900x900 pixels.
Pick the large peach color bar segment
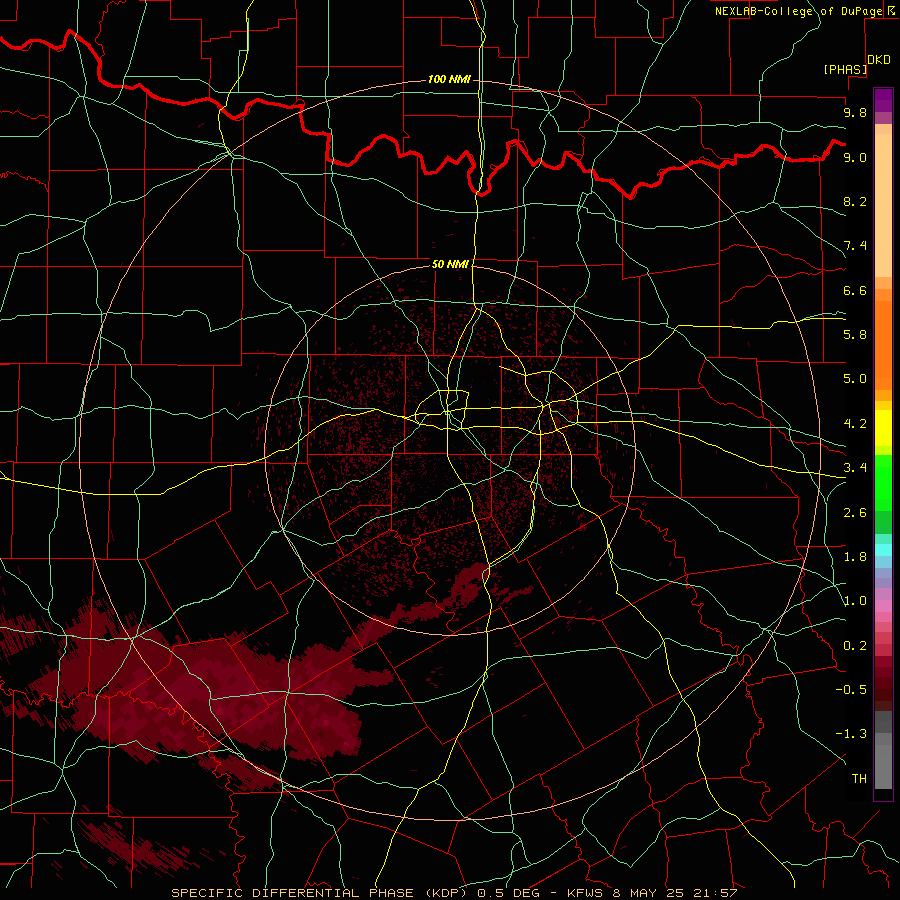pyautogui.click(x=883, y=205)
